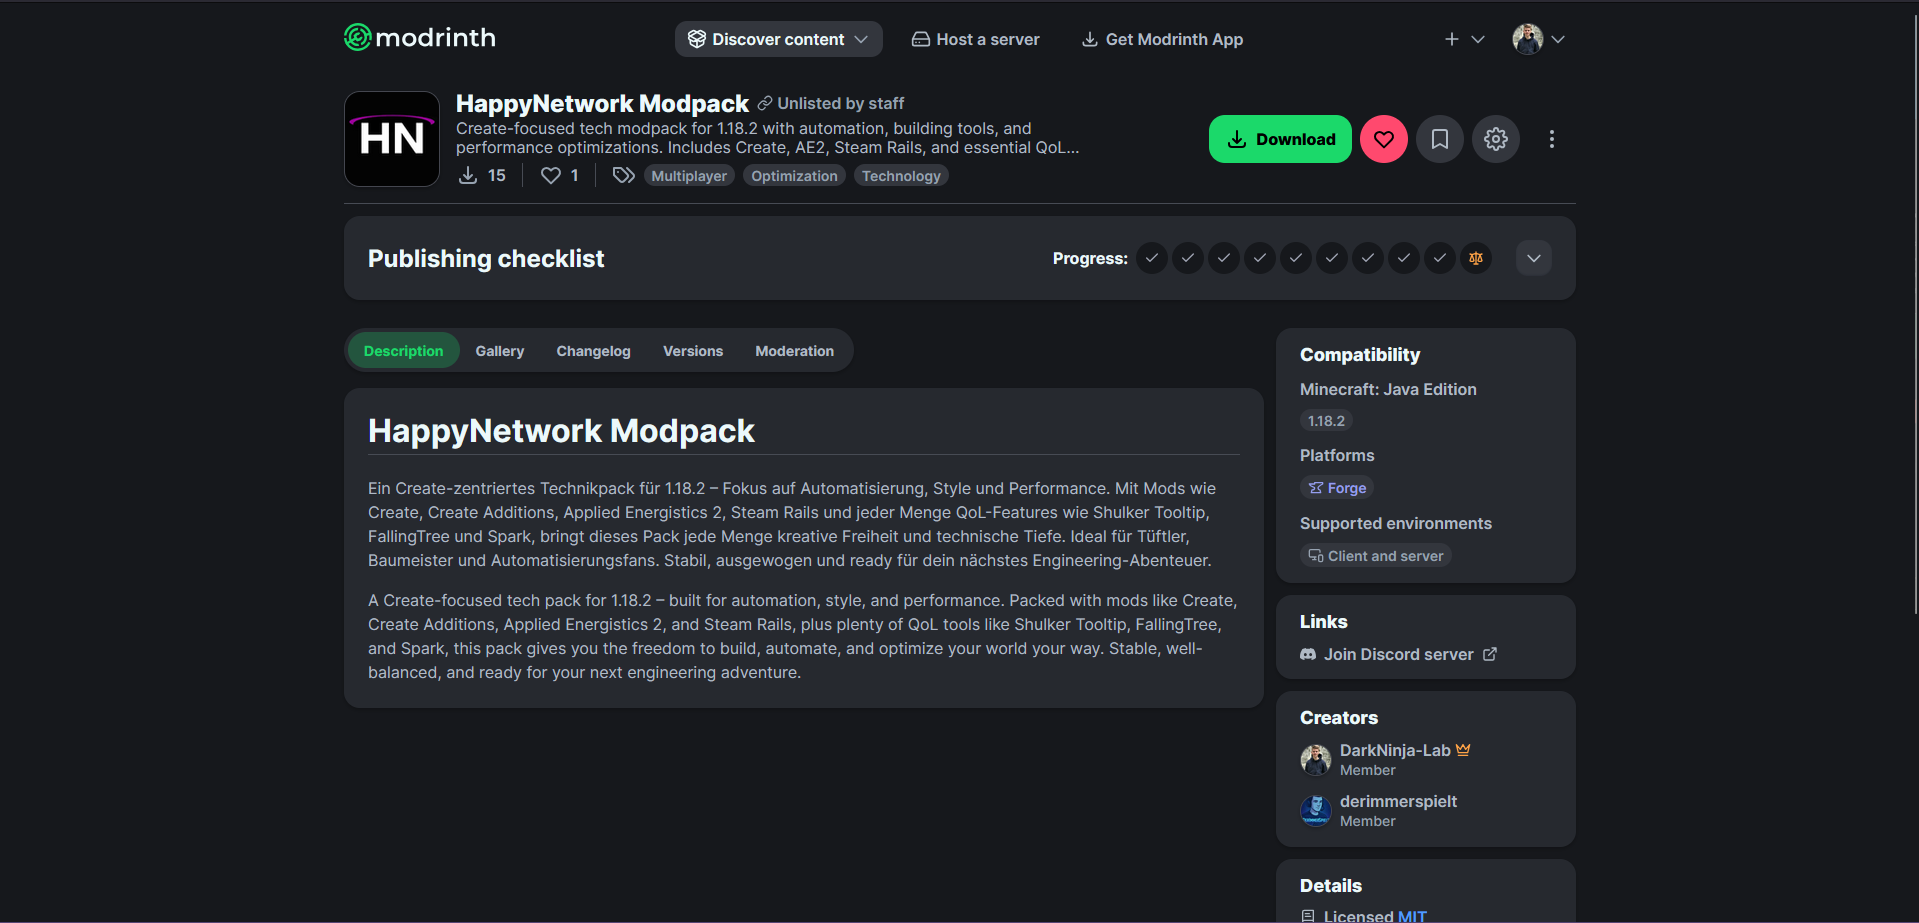Click DarkNinja-Lab's avatar image
Viewport: 1919px width, 923px height.
coord(1316,760)
